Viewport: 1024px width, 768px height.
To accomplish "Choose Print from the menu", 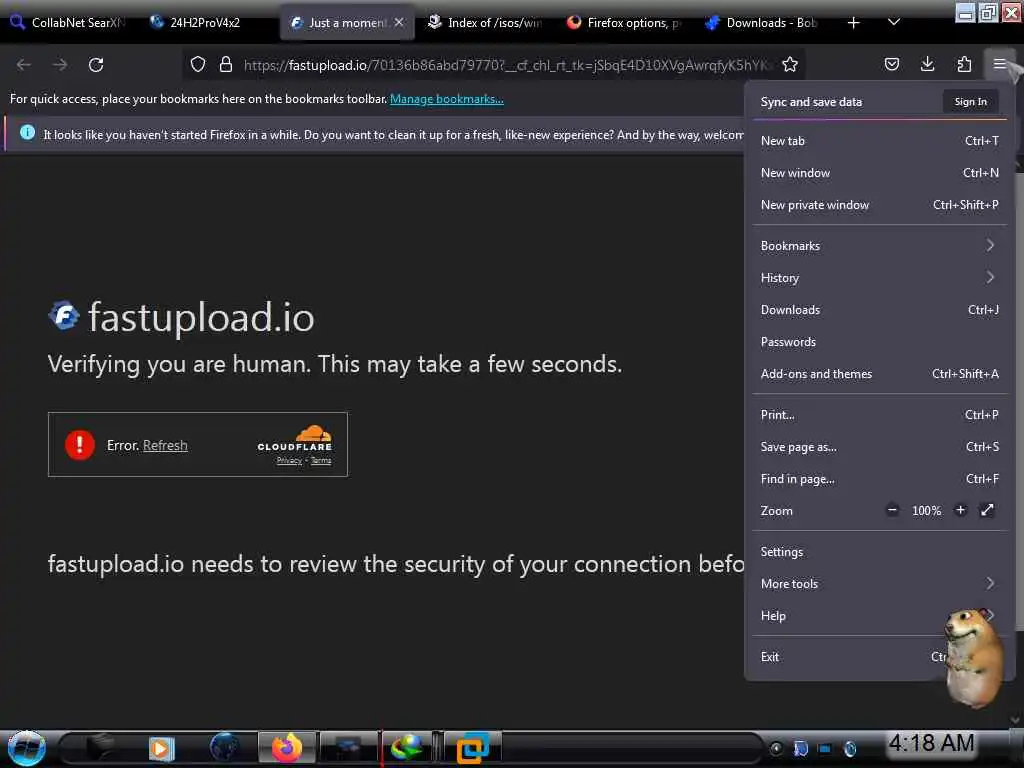I will 879,415.
